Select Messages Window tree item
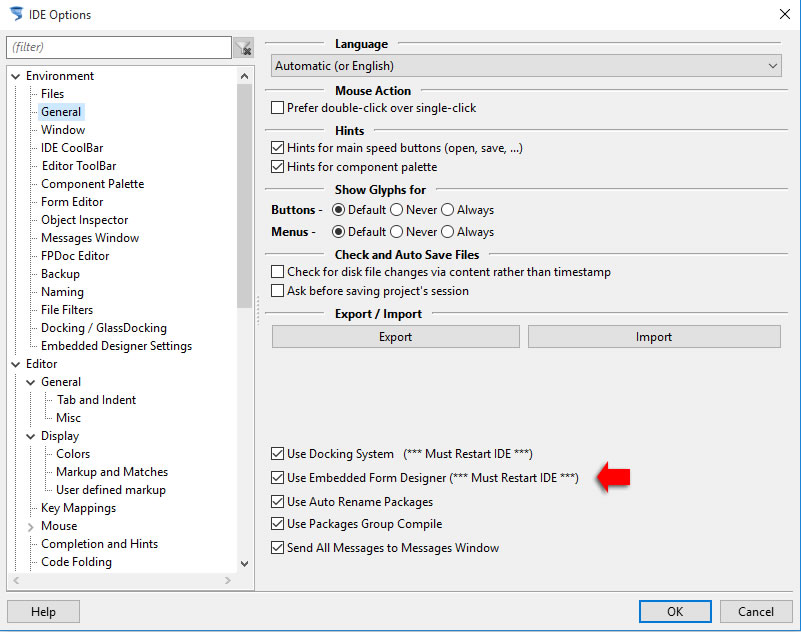801x632 pixels. tap(90, 238)
